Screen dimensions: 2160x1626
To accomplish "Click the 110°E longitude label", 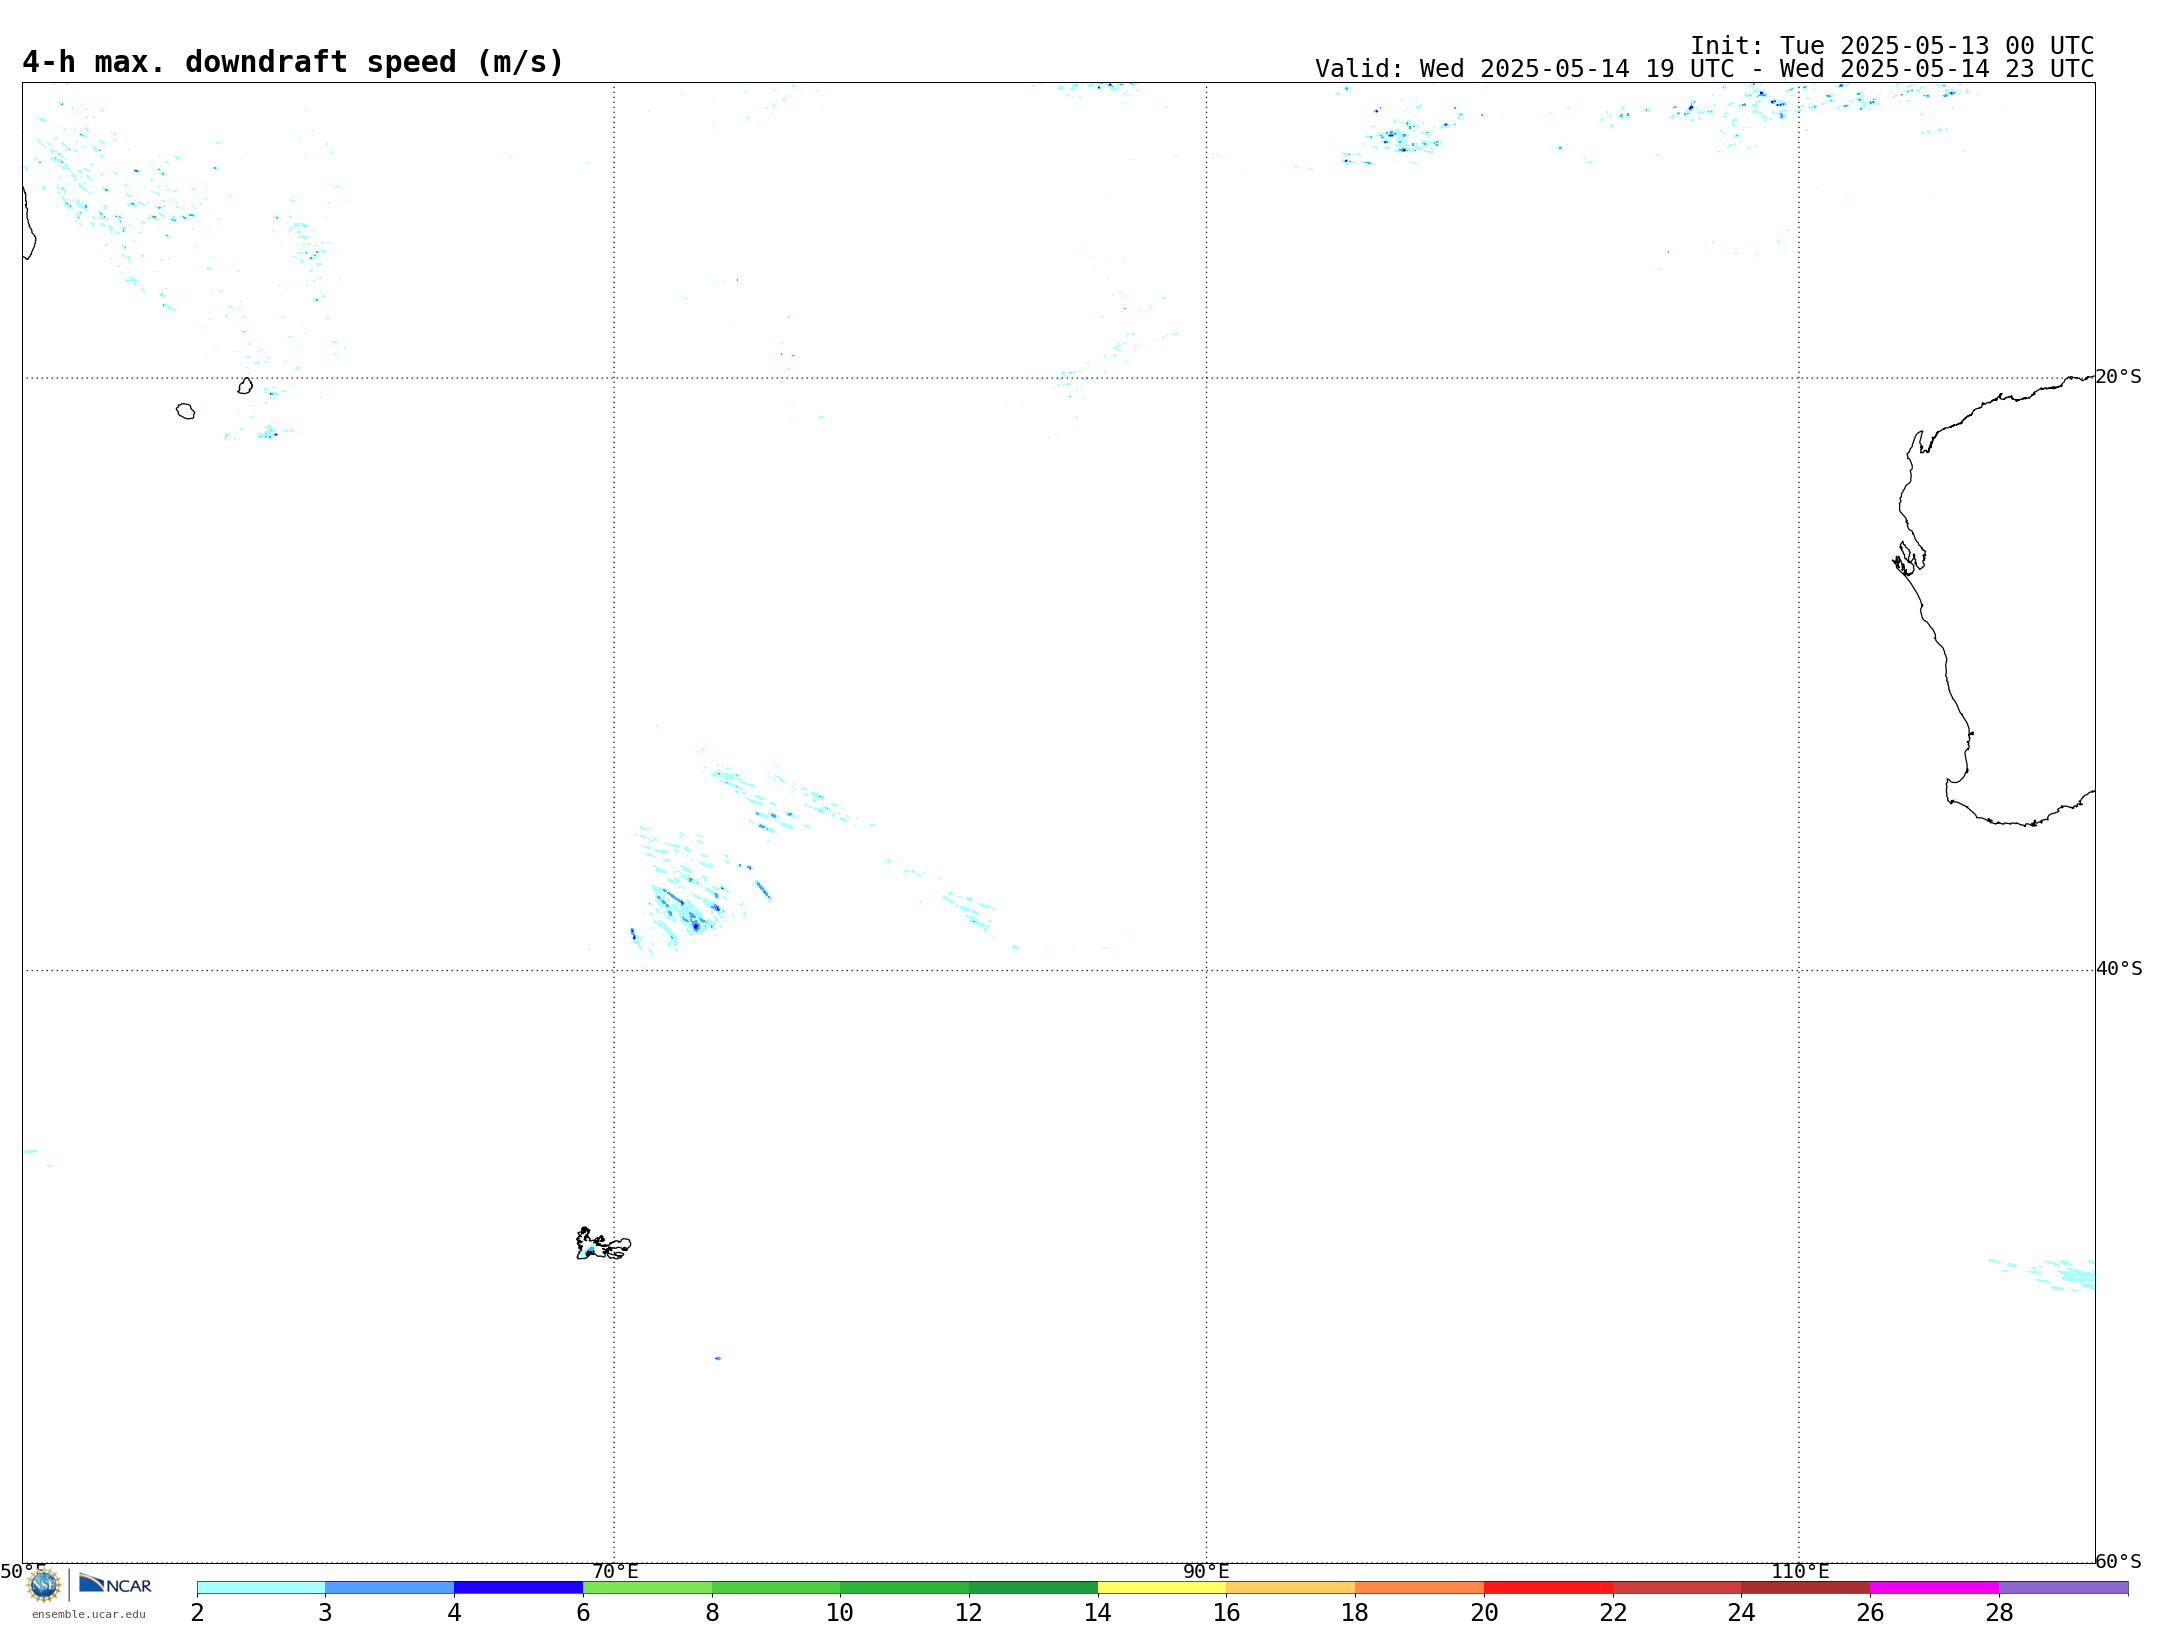I will [1800, 1572].
